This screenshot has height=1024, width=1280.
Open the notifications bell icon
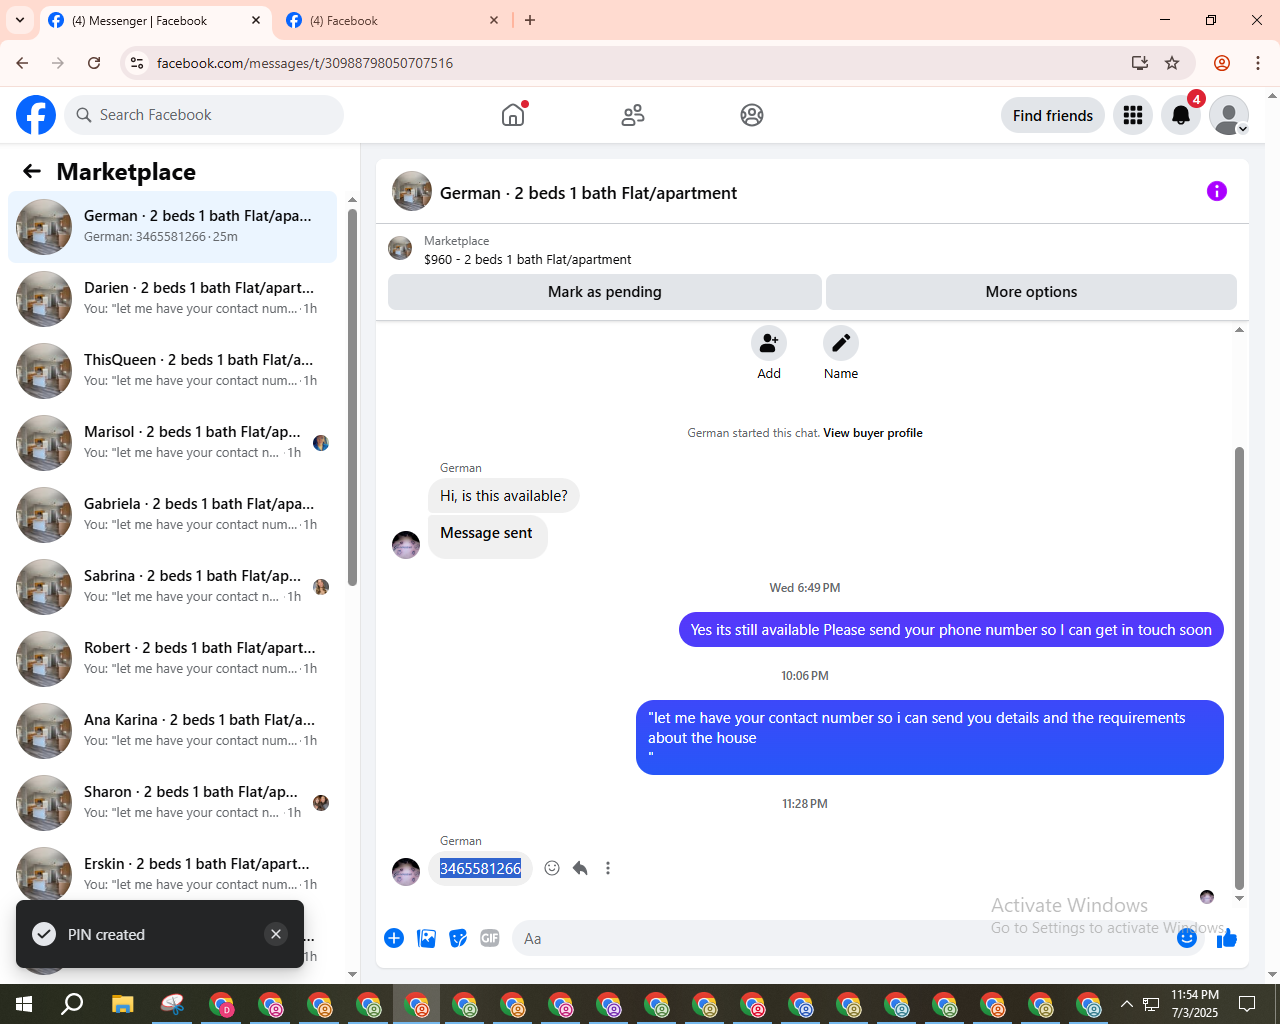pos(1181,115)
